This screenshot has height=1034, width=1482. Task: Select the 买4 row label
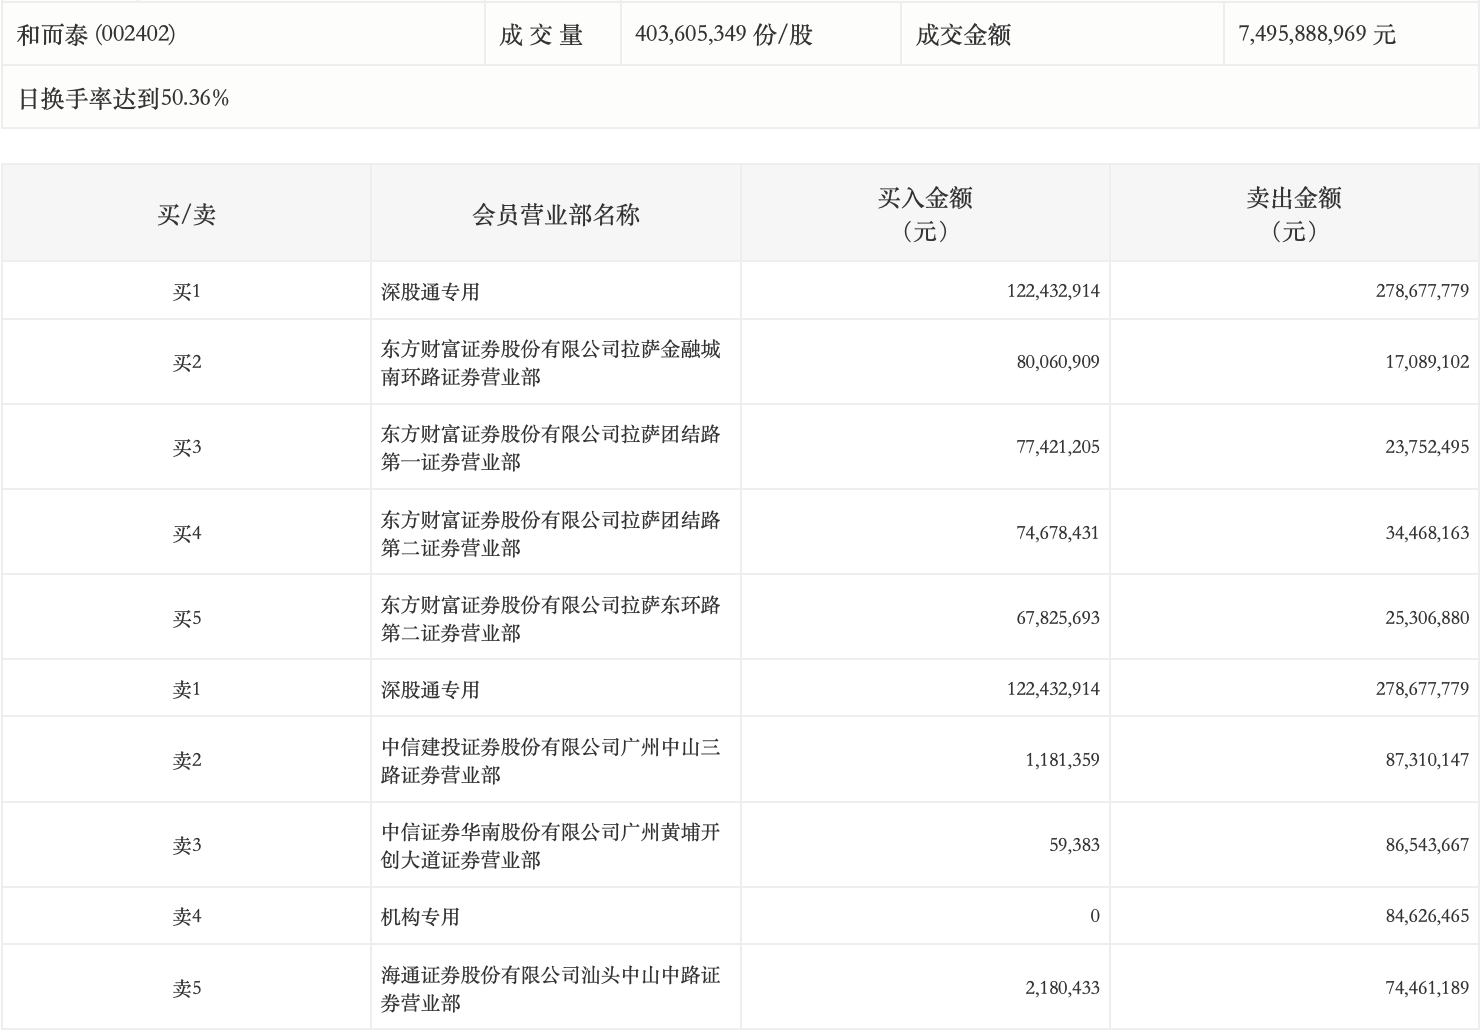(x=187, y=534)
